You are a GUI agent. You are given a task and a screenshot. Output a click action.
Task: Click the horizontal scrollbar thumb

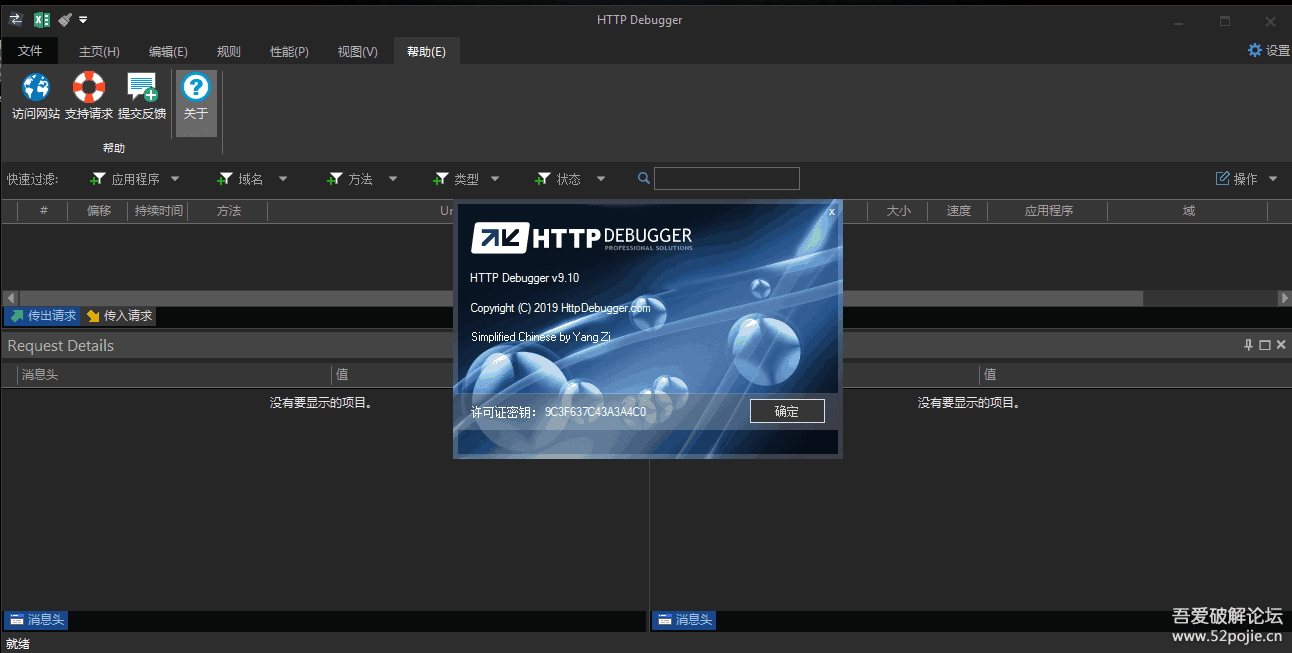tap(581, 298)
